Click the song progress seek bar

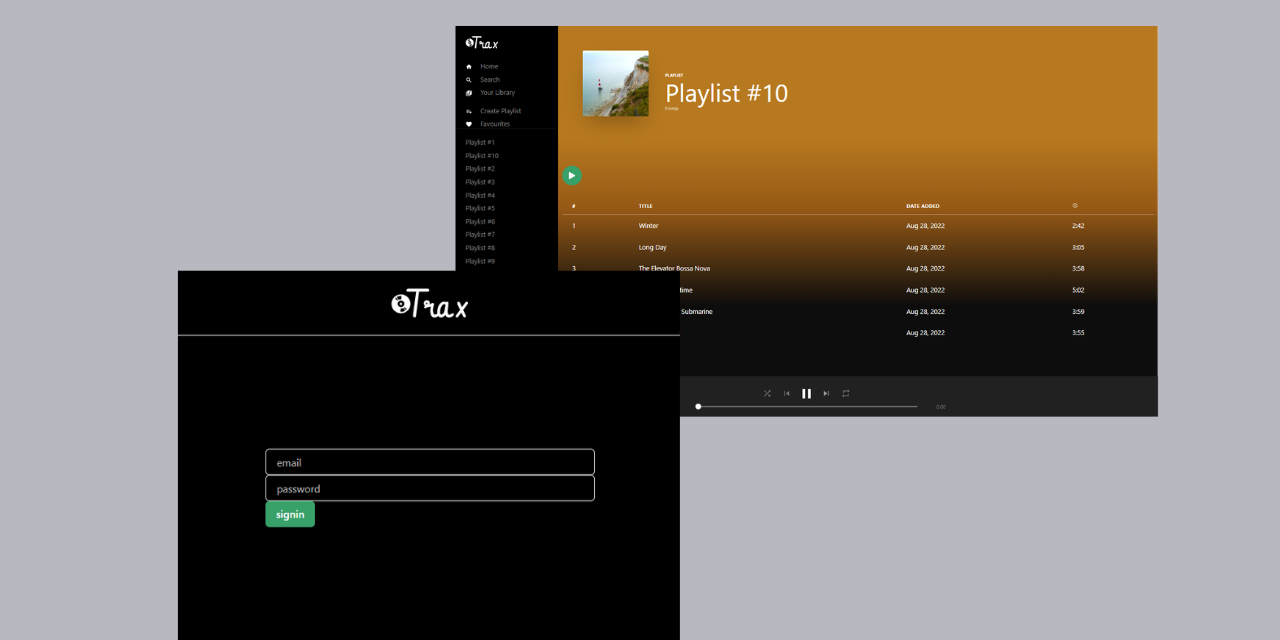tap(807, 407)
